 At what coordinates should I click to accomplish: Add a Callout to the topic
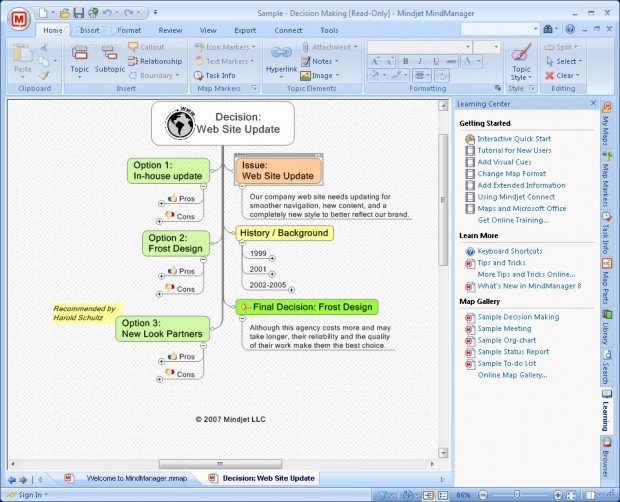[x=146, y=47]
